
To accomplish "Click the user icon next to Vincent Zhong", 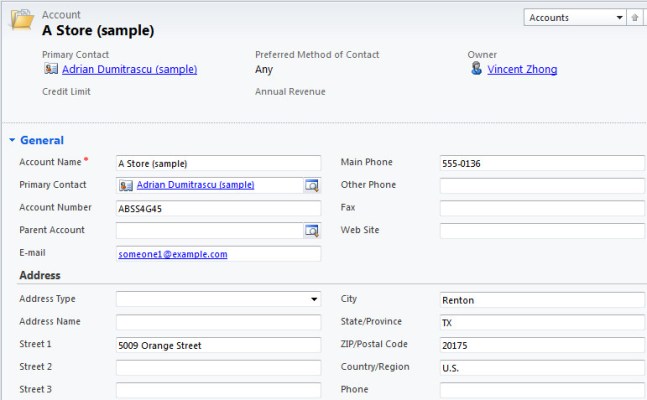I will pos(476,70).
